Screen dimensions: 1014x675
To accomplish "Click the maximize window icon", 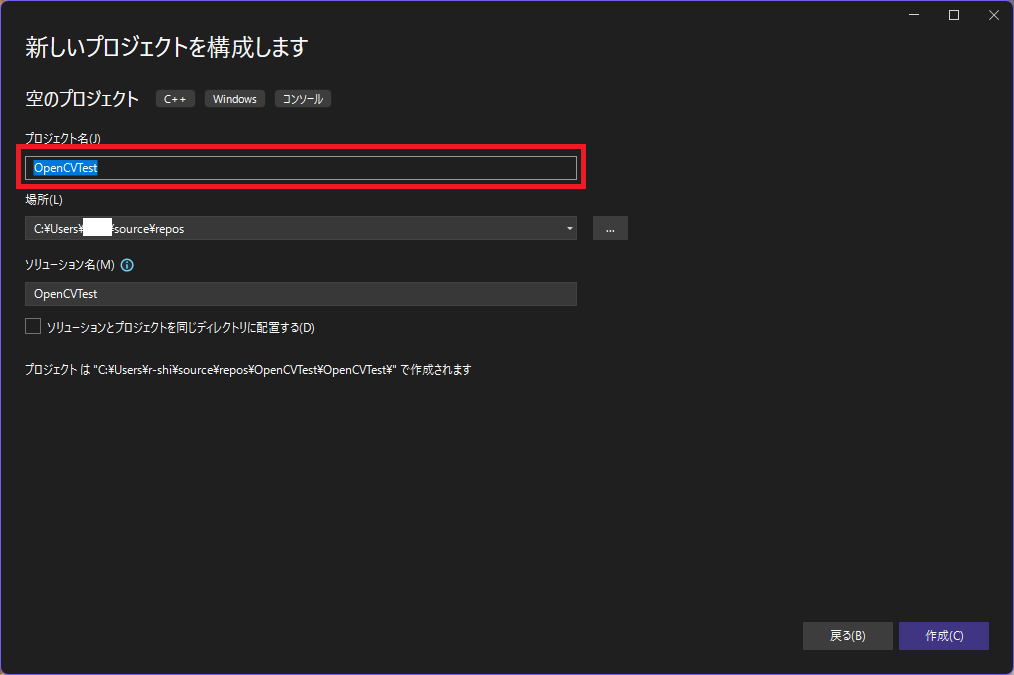I will pos(953,15).
